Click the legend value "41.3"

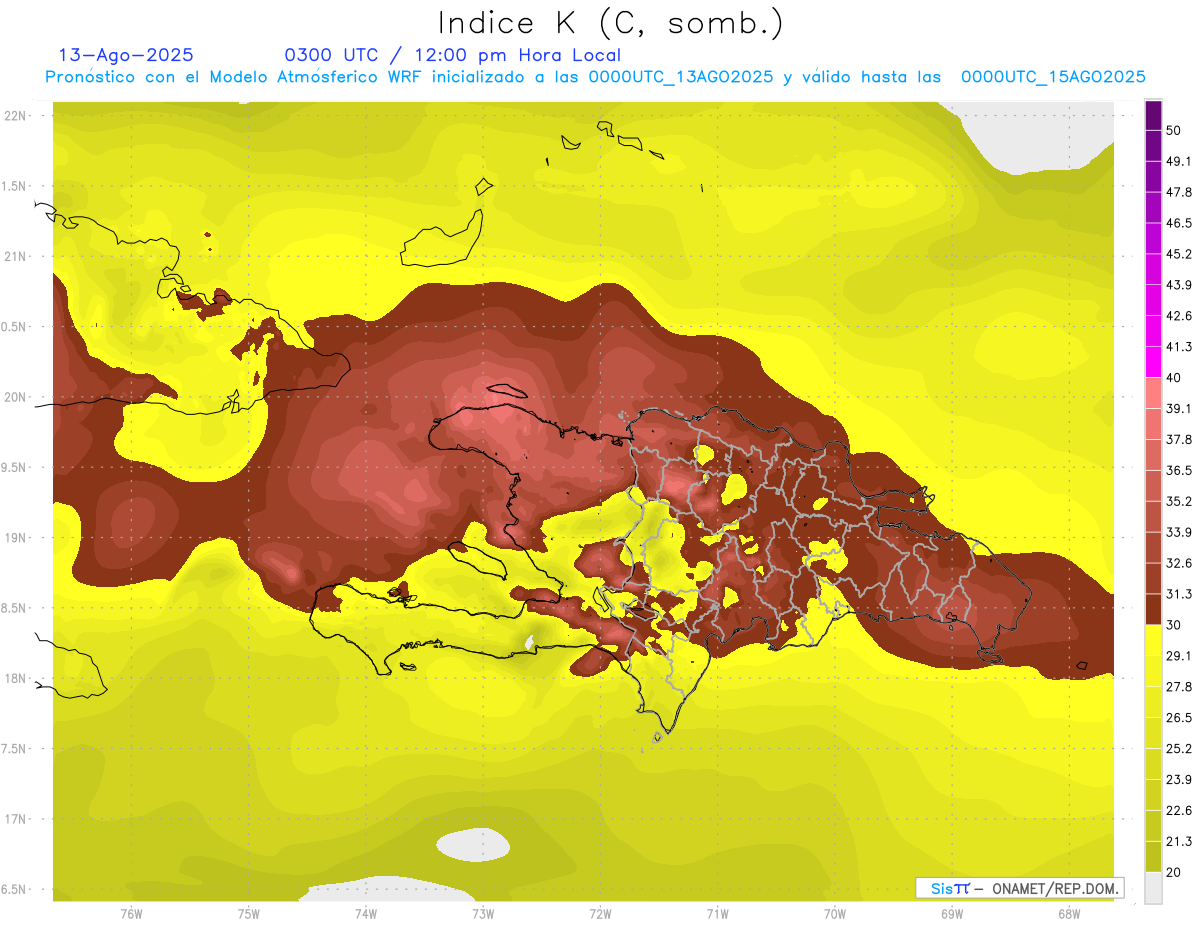pyautogui.click(x=1179, y=347)
